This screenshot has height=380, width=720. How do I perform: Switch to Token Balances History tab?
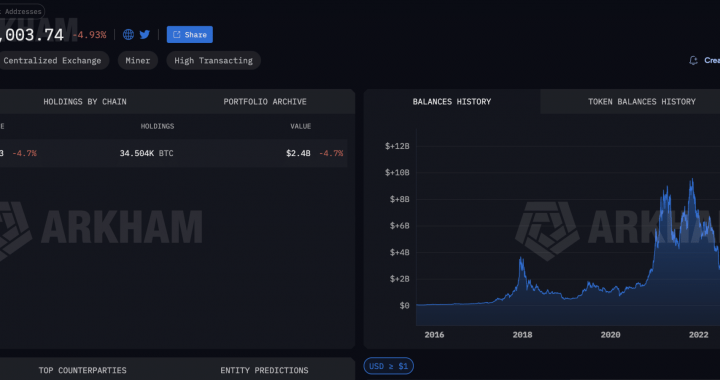641,101
